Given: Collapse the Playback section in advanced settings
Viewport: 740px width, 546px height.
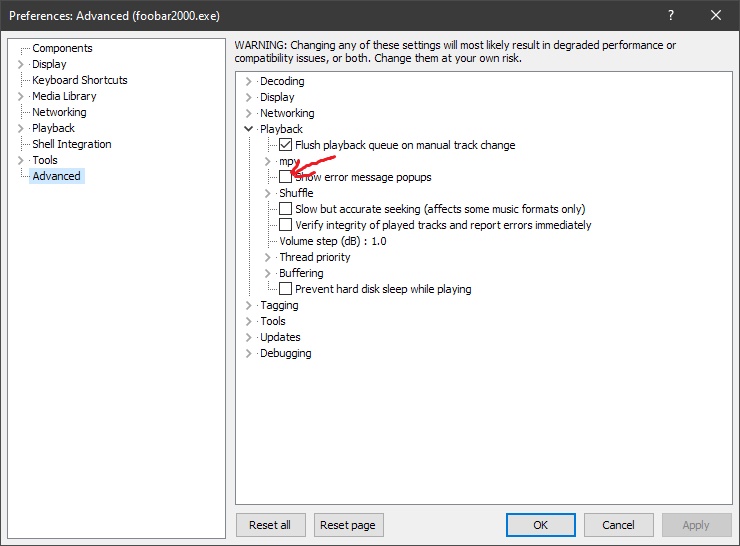Looking at the screenshot, I should [x=248, y=129].
